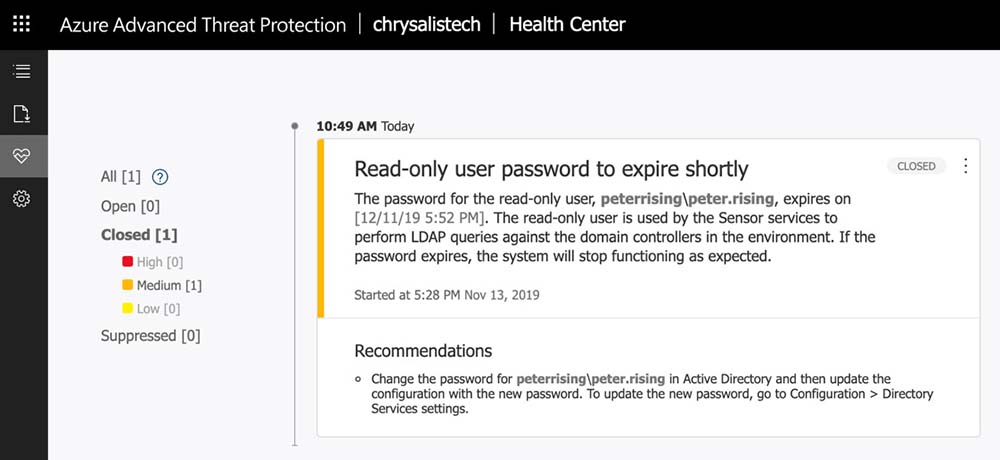Show All [1] health alerts
Screen dimensions: 1000x460
click(121, 177)
